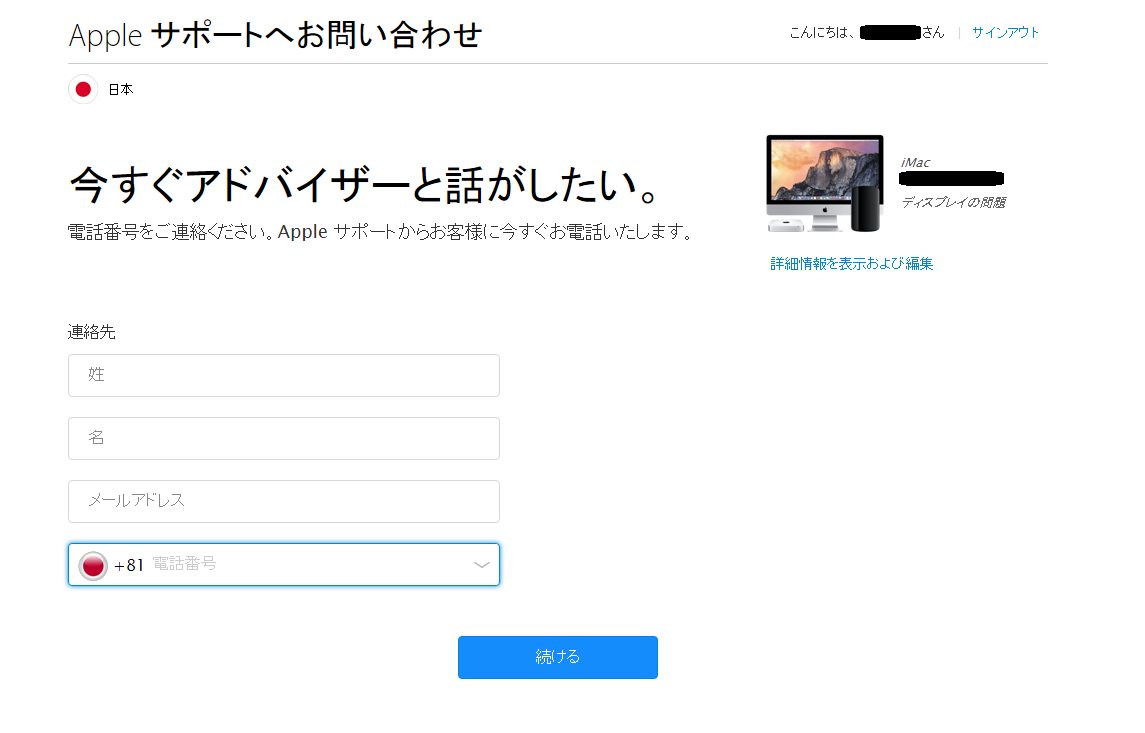Click the +81 country code text
1145x733 pixels.
point(129,565)
